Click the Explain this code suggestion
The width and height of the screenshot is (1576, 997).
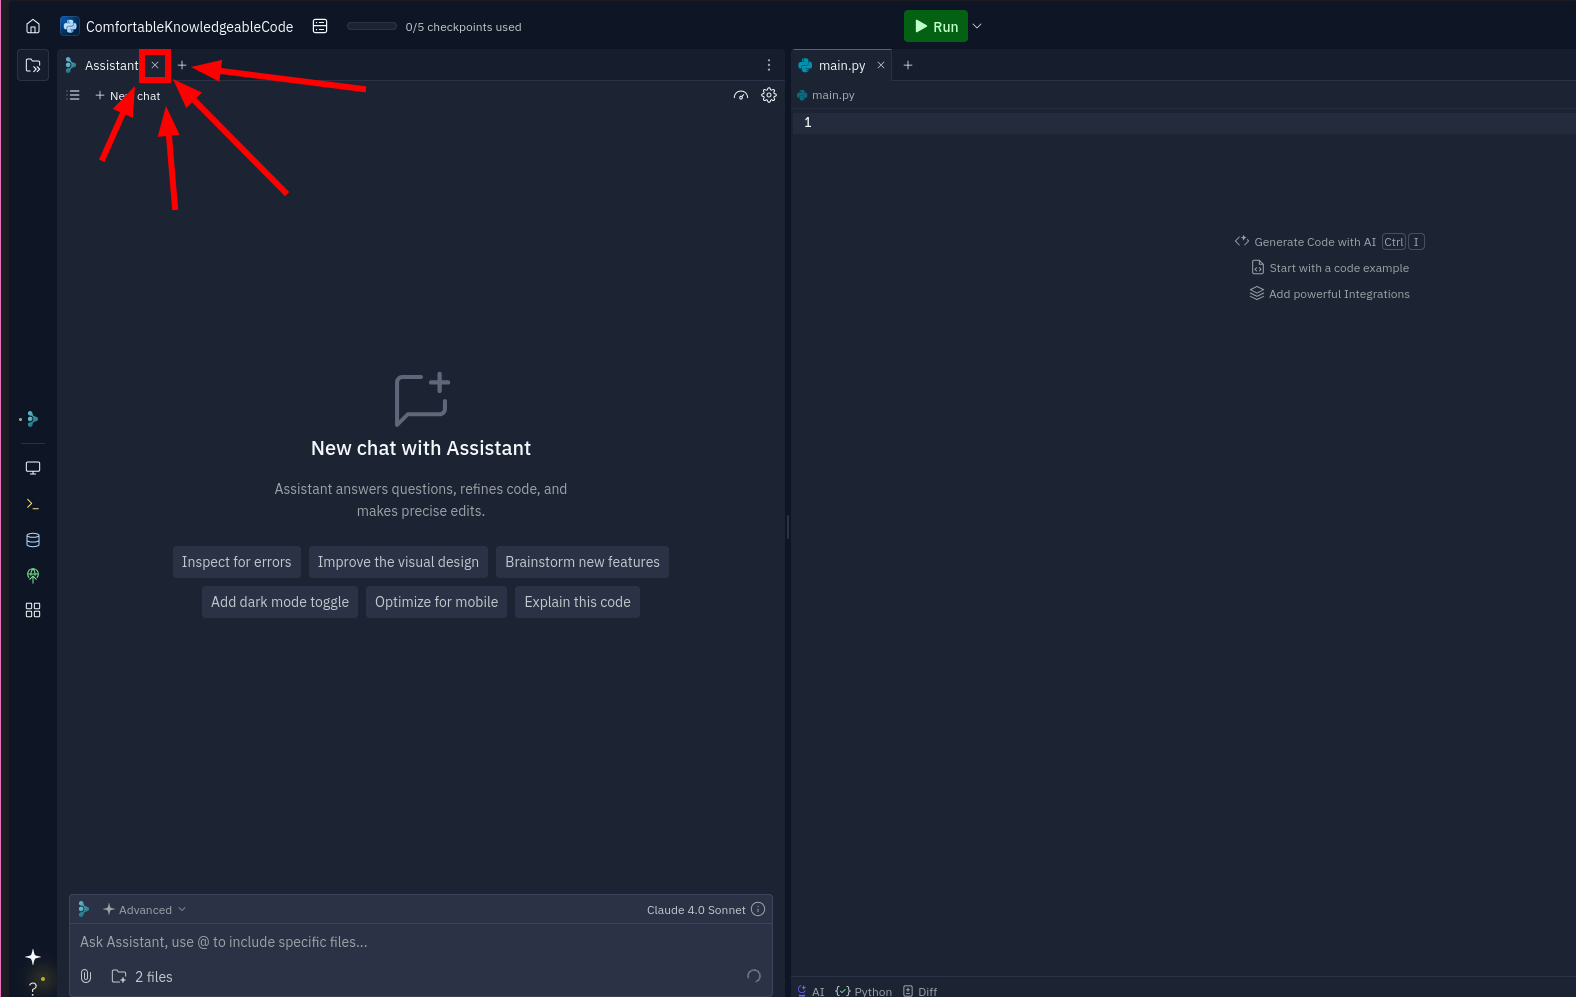tap(577, 602)
